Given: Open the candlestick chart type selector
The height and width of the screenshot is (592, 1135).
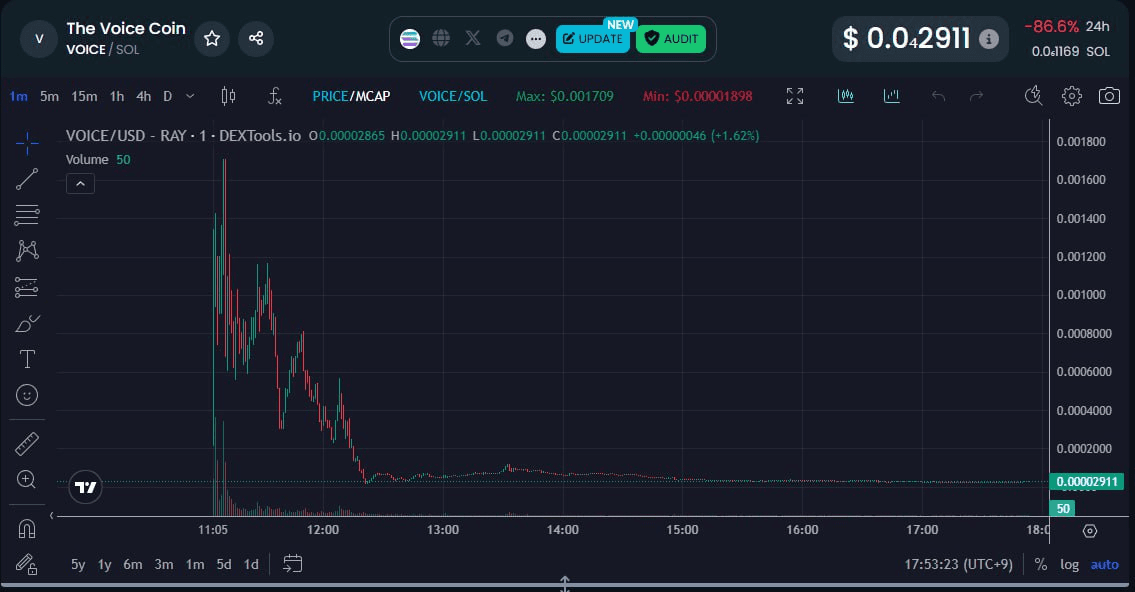Looking at the screenshot, I should (x=228, y=96).
